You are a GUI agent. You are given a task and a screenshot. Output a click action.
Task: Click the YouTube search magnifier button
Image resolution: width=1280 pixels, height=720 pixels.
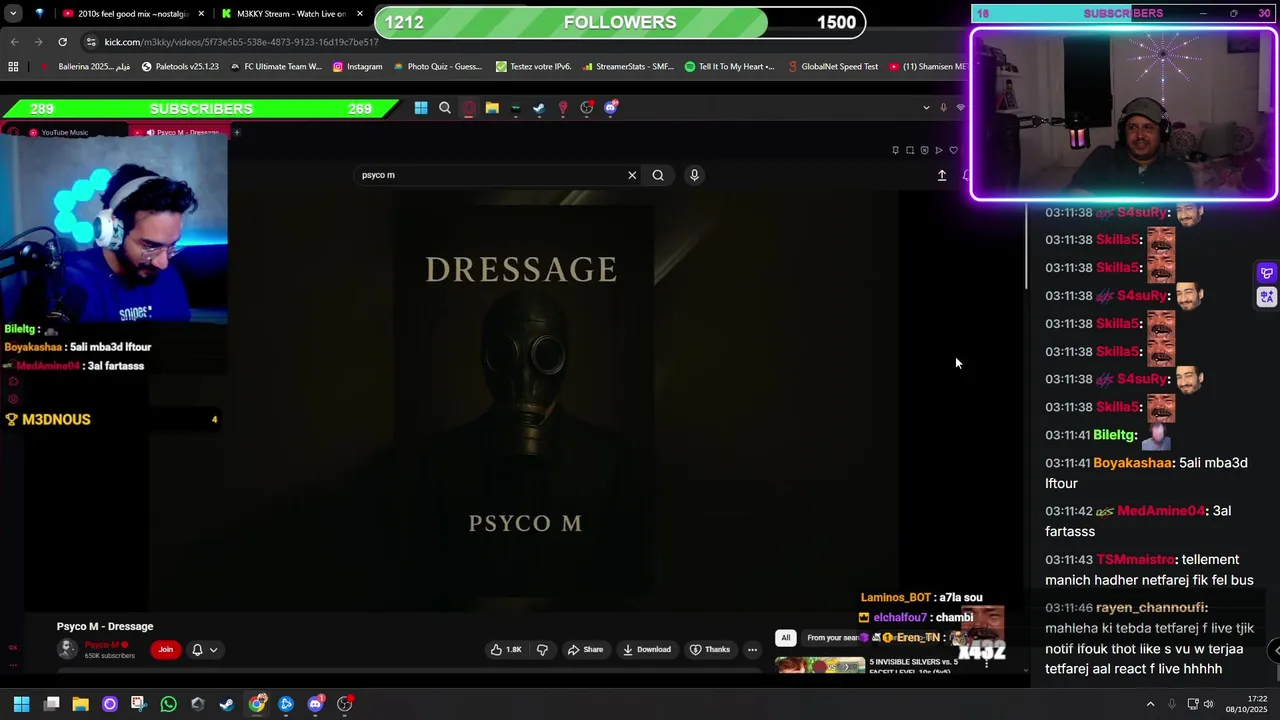click(x=658, y=175)
